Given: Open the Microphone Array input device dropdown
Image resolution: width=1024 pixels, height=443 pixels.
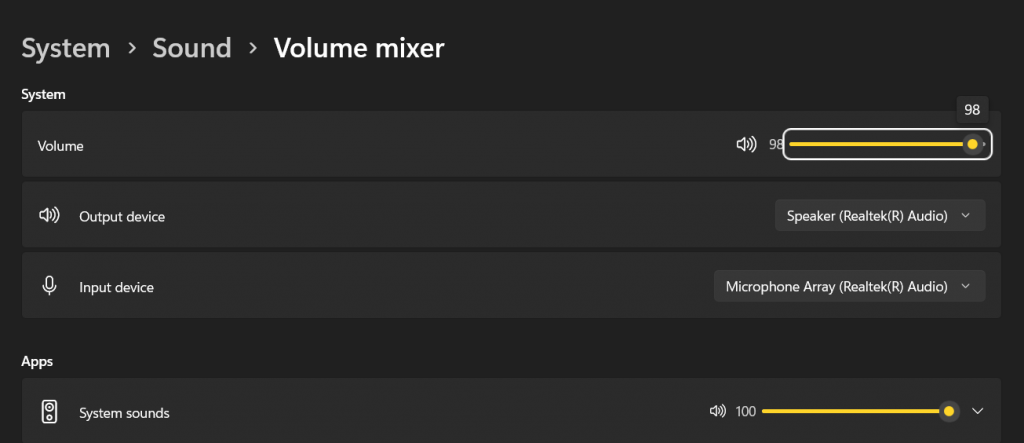Looking at the screenshot, I should point(848,286).
